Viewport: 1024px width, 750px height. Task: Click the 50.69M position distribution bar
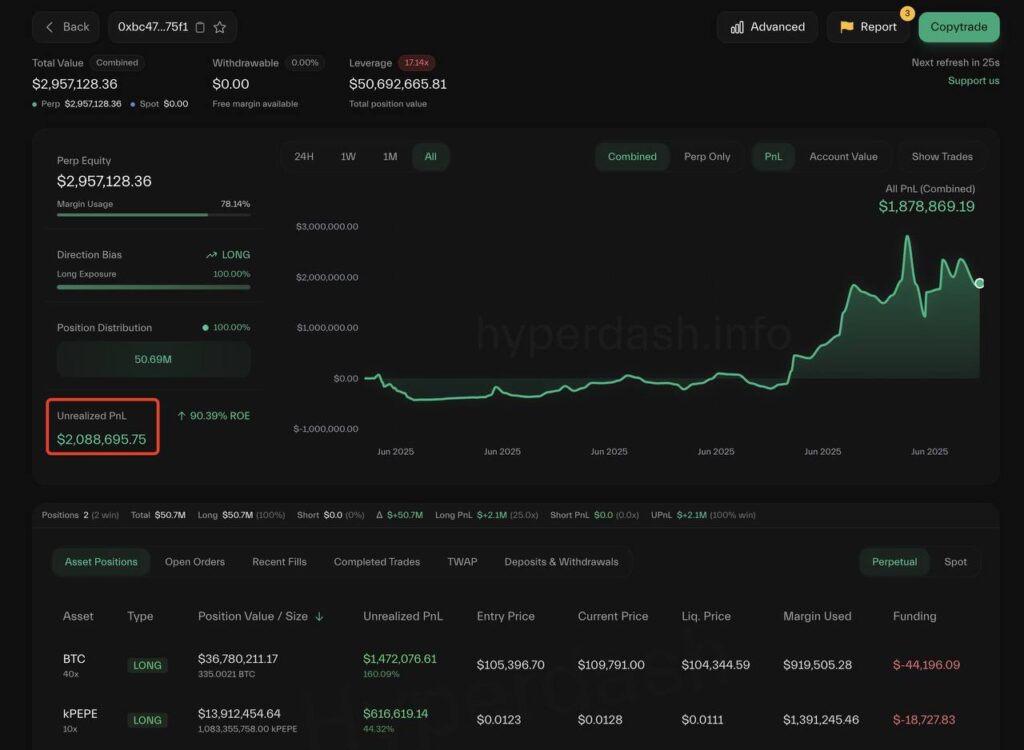click(x=153, y=359)
